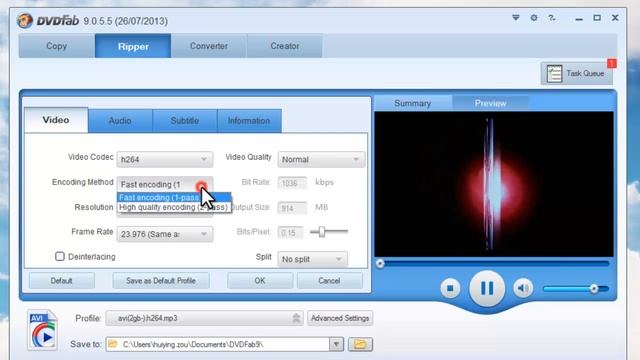
Task: Switch to the Copy tab
Action: point(56,46)
